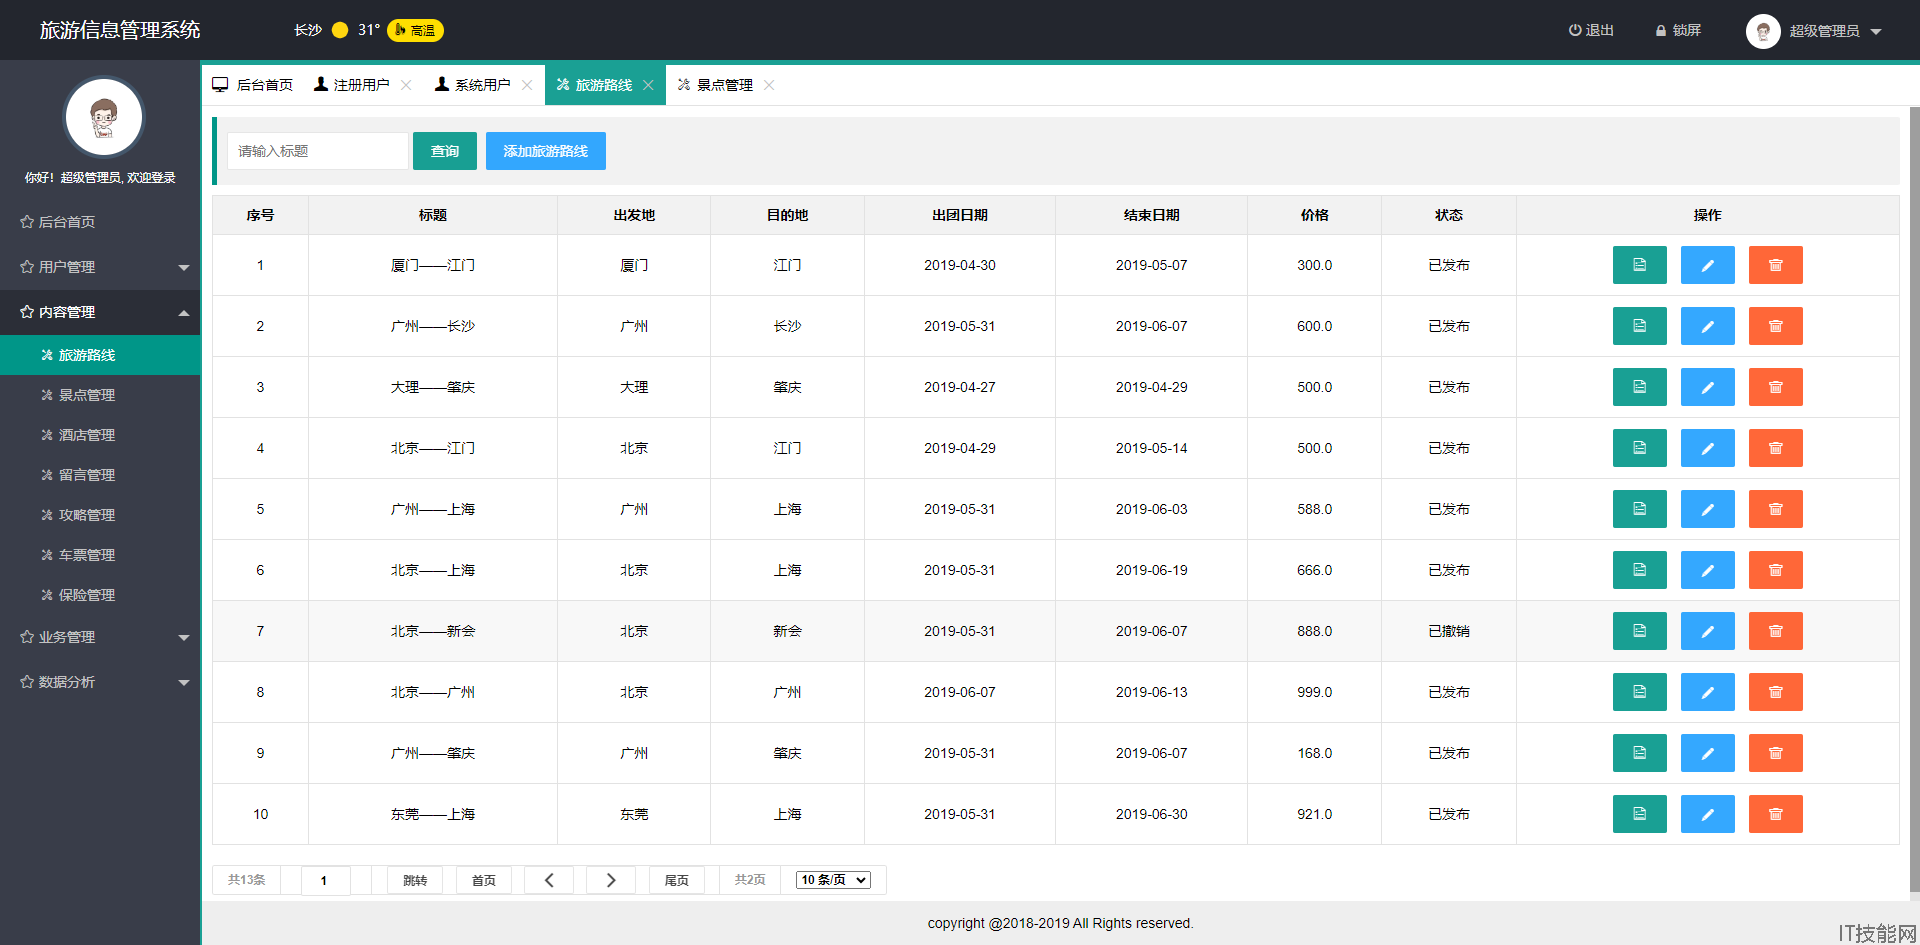Close the 旅游路线 tab
Viewport: 1920px width, 945px height.
[648, 85]
